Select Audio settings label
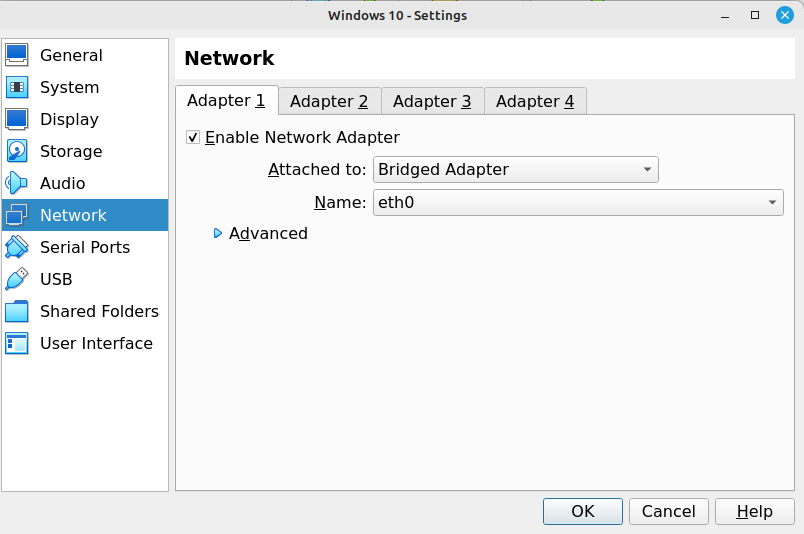The height and width of the screenshot is (534, 804). click(x=63, y=183)
